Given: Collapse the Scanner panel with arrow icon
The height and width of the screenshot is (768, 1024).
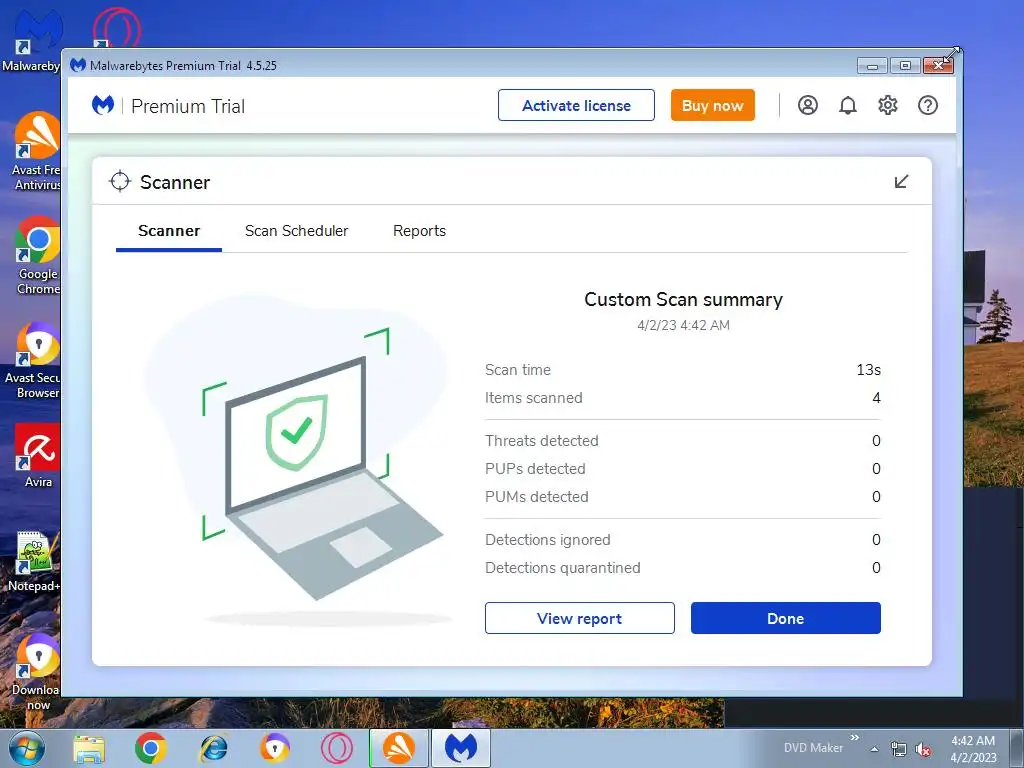Looking at the screenshot, I should 901,182.
